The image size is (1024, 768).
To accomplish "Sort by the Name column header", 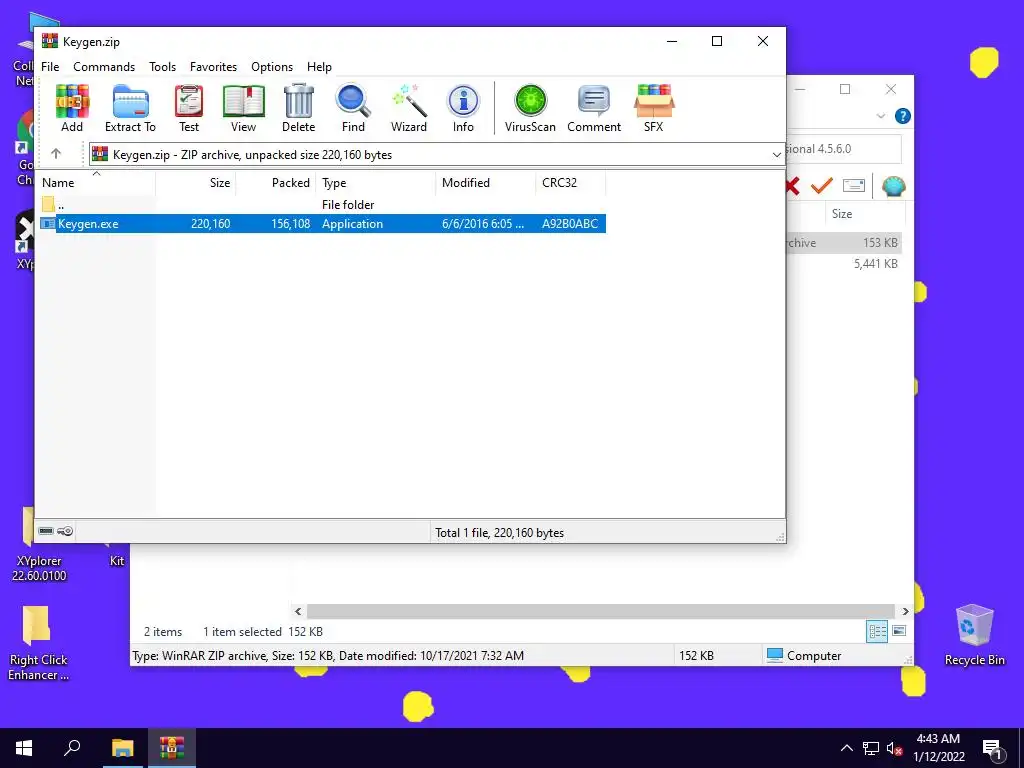I will pyautogui.click(x=96, y=183).
